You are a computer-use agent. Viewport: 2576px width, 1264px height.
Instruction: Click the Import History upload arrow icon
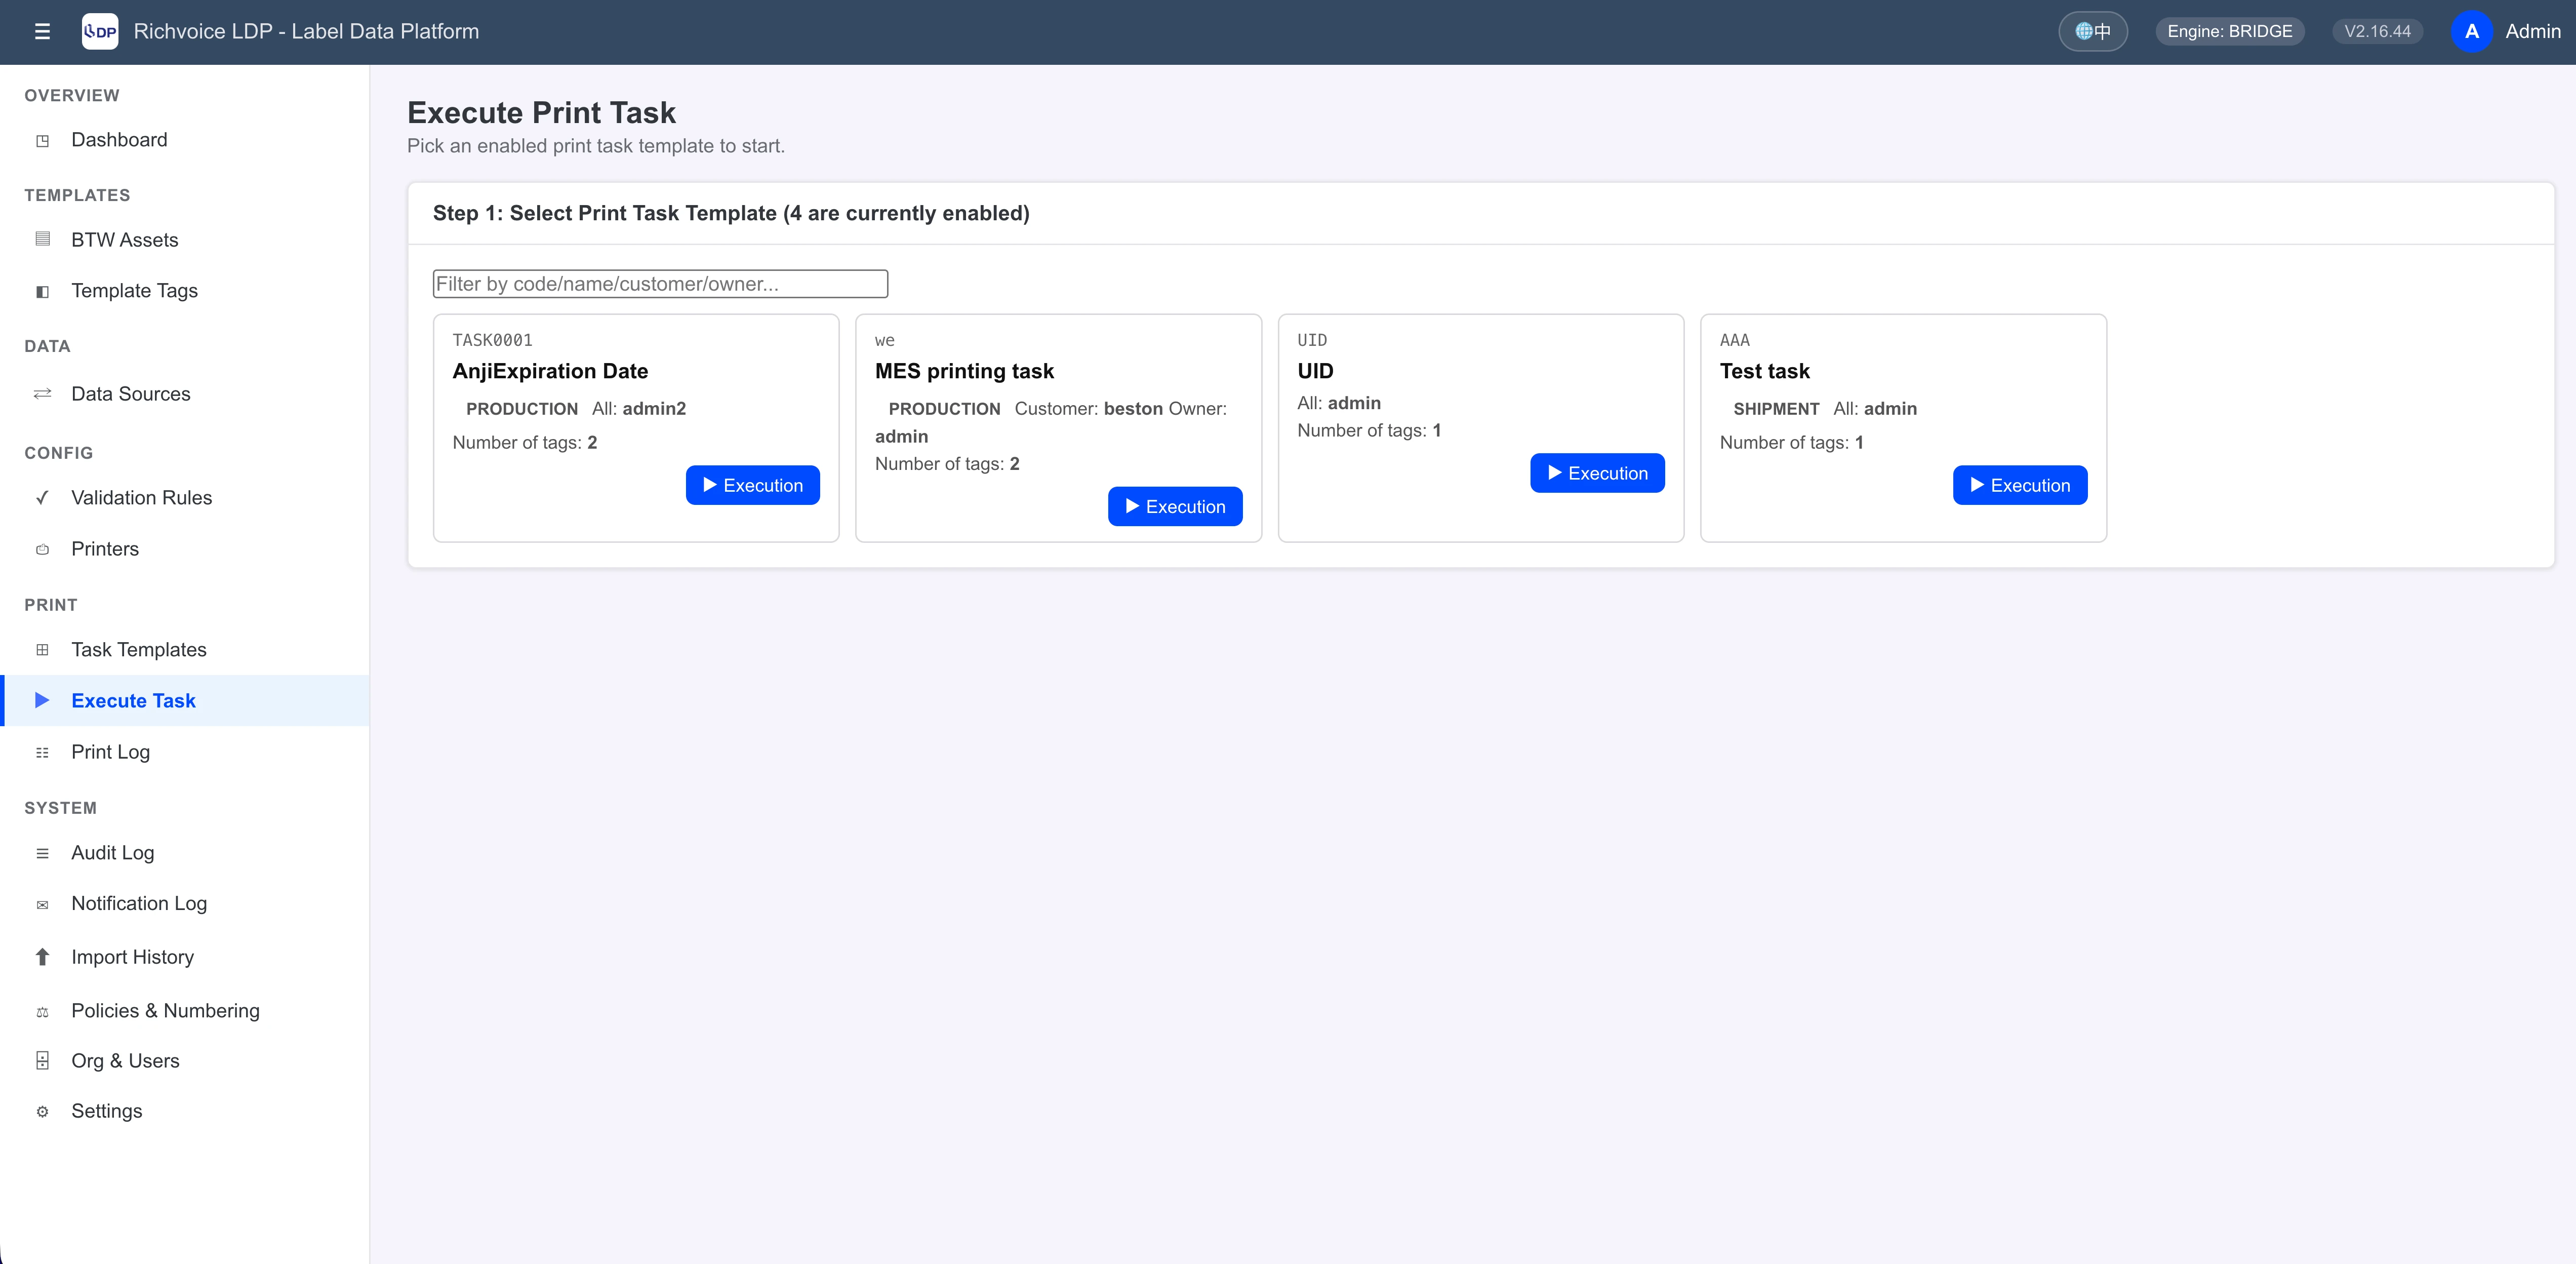pyautogui.click(x=42, y=957)
